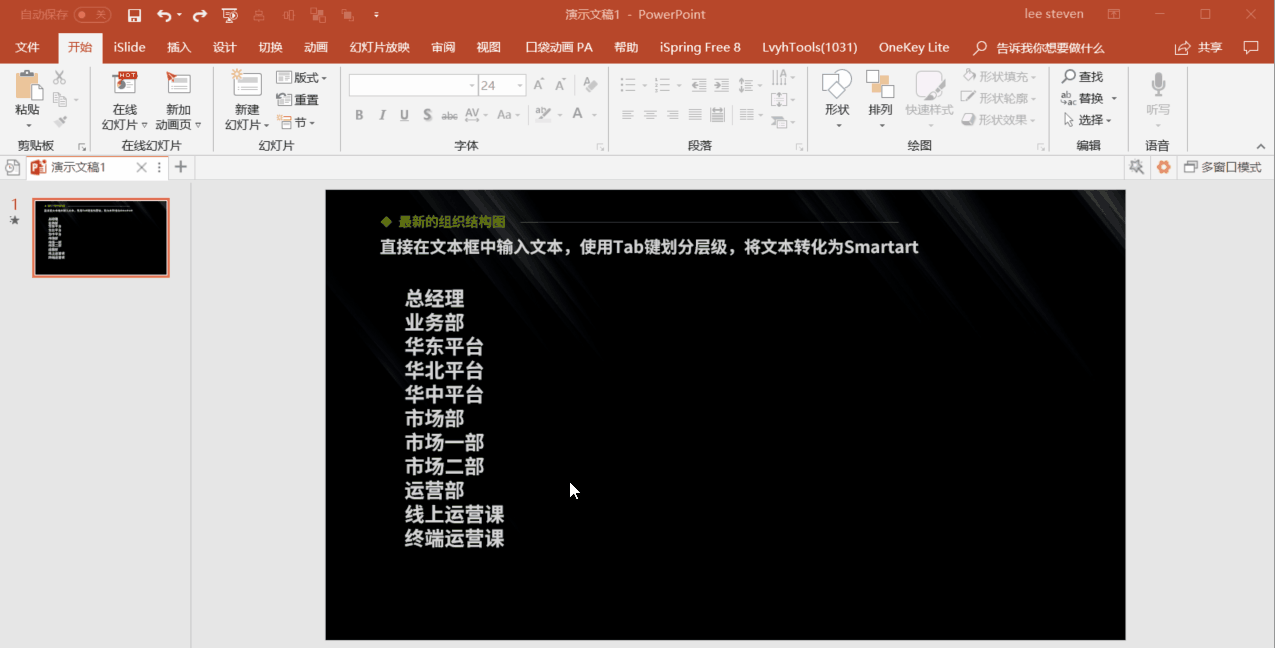The image size is (1275, 648).
Task: Increase list indent level
Action: click(722, 85)
